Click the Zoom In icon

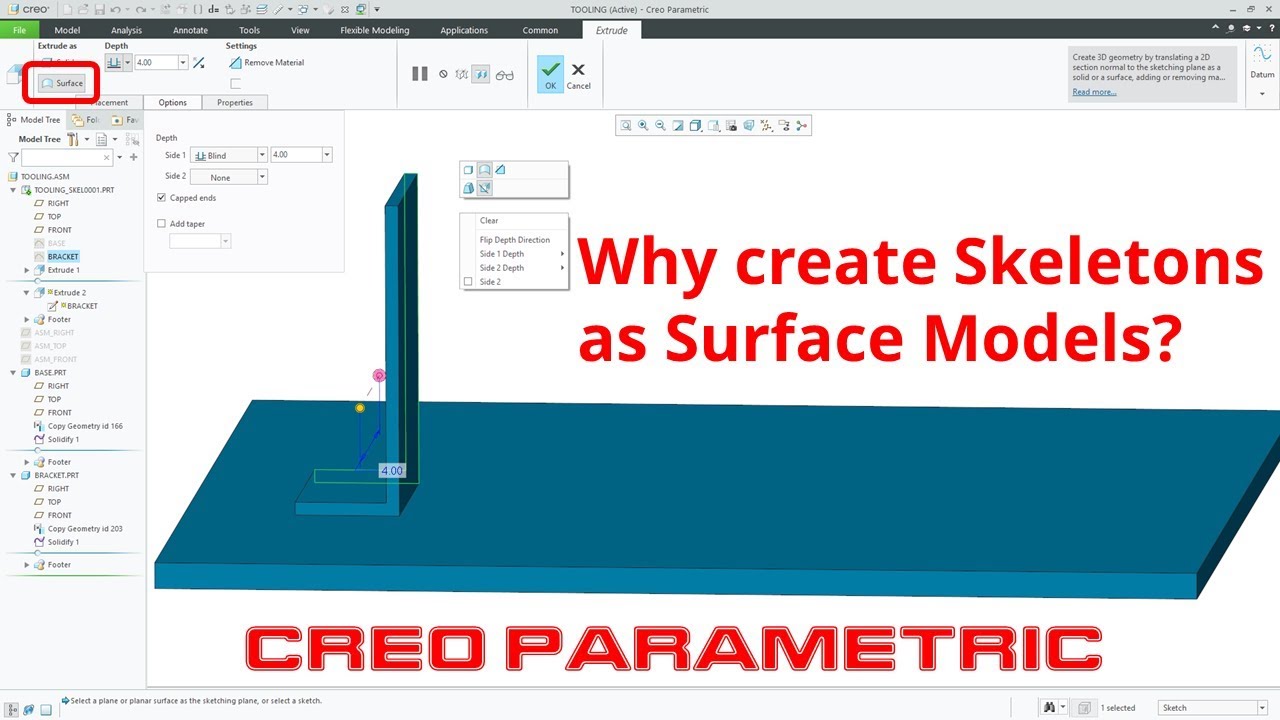(x=643, y=126)
